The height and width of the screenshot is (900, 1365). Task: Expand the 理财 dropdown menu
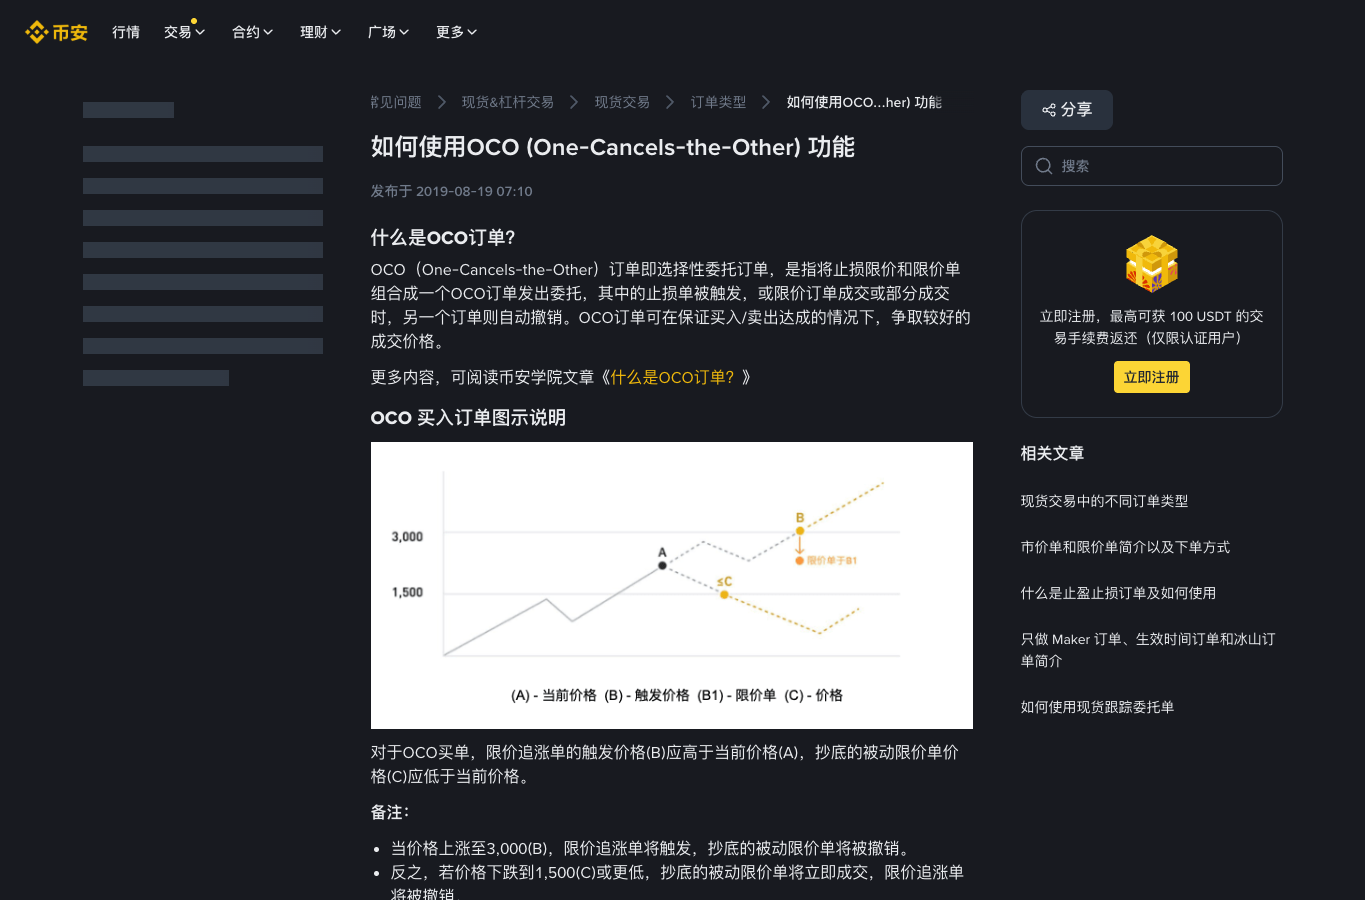tap(320, 32)
